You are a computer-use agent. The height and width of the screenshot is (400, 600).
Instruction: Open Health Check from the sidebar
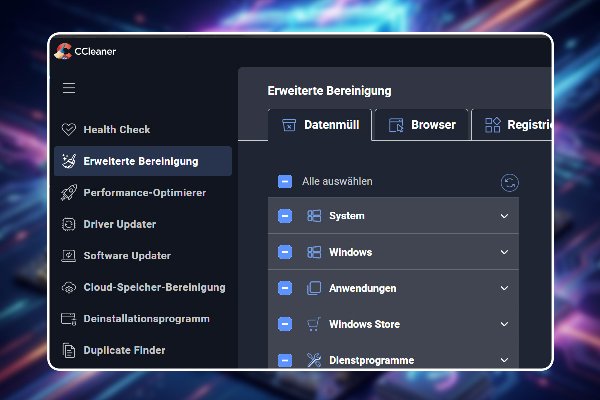143,129
